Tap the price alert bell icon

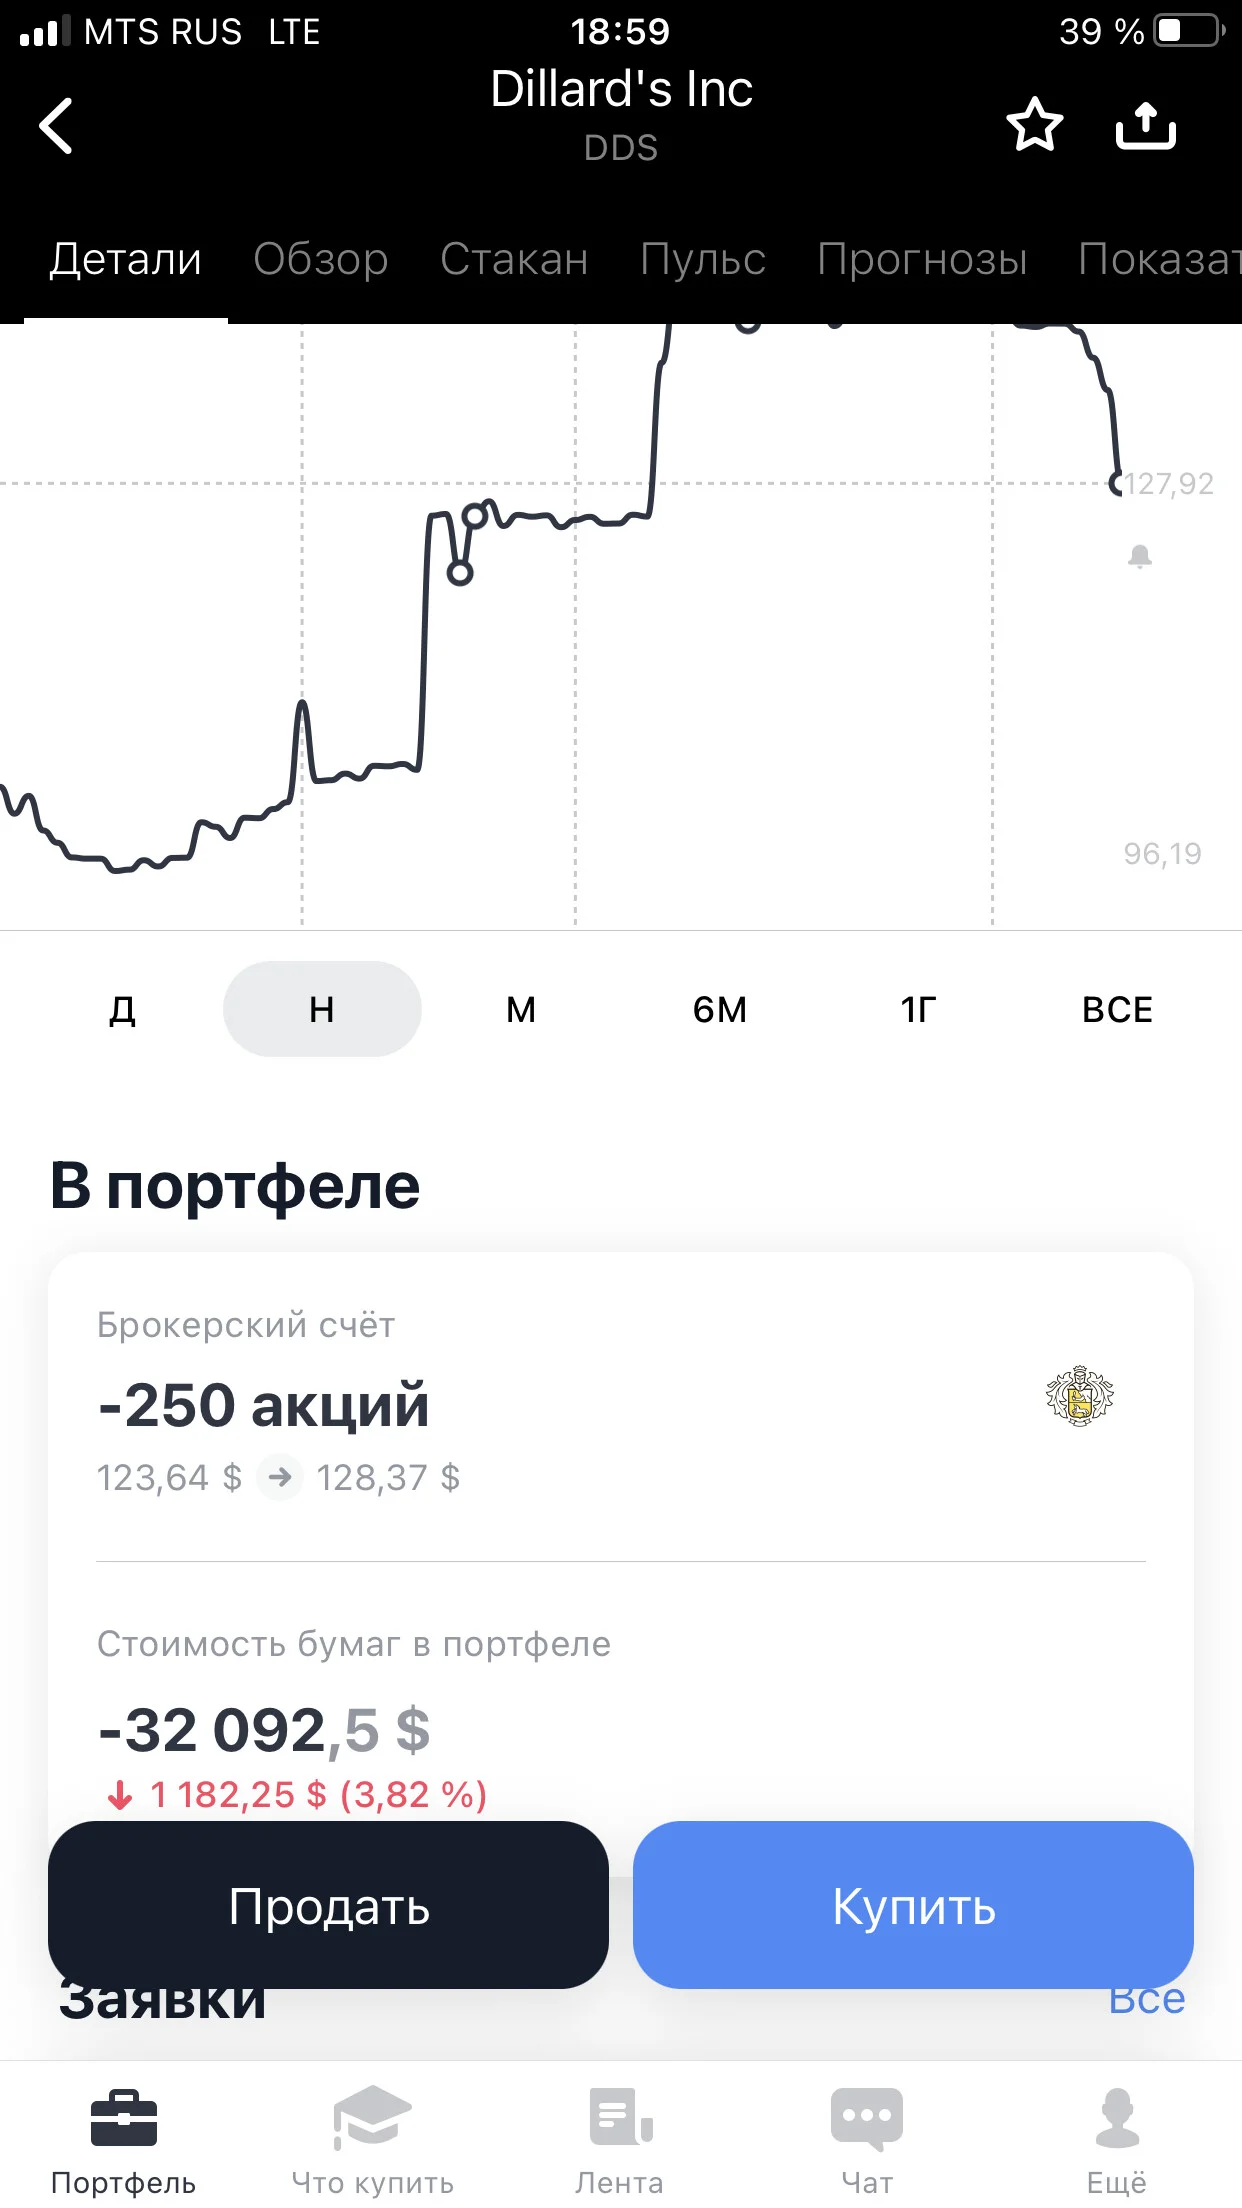coord(1140,556)
